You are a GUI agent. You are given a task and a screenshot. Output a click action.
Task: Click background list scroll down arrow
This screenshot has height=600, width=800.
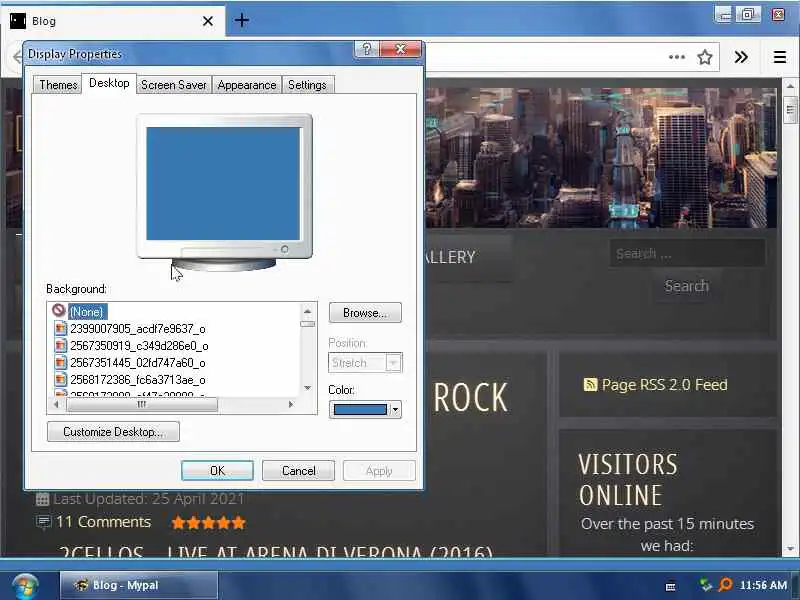click(307, 388)
